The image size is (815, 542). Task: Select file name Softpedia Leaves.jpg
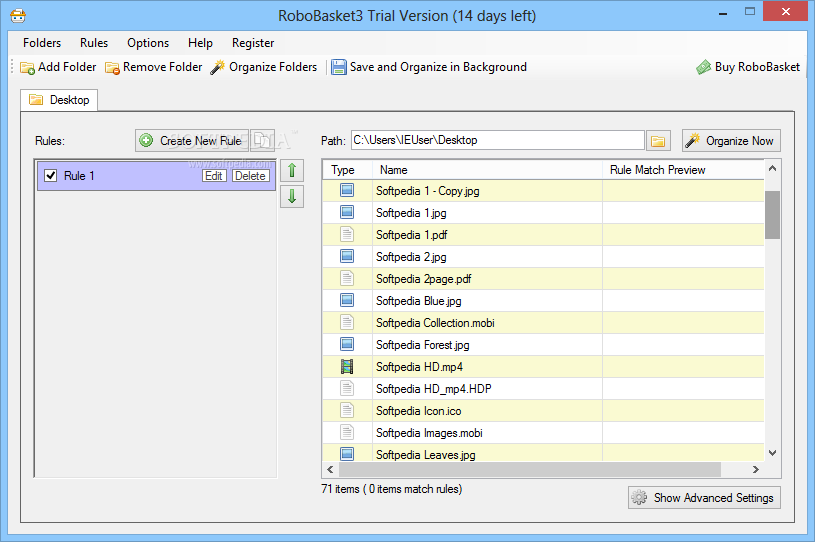click(425, 455)
